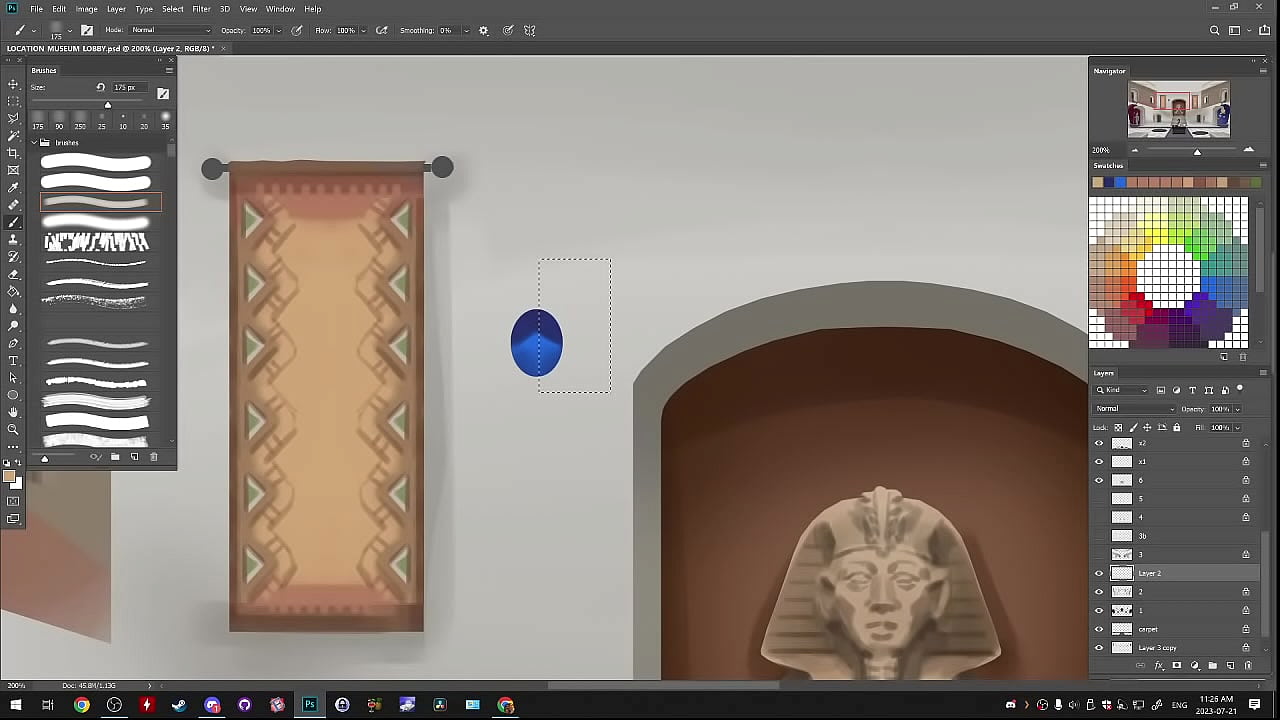1280x720 pixels.
Task: Select the Eyedropper tool
Action: point(13,188)
